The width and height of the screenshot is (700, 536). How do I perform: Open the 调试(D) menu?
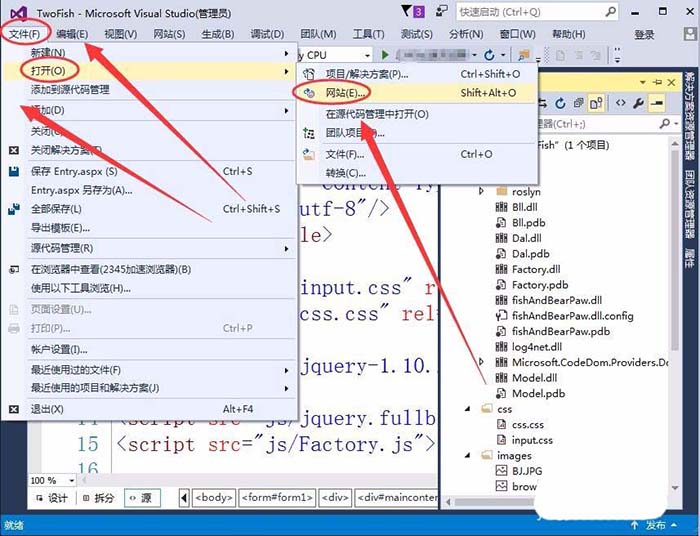[267, 34]
